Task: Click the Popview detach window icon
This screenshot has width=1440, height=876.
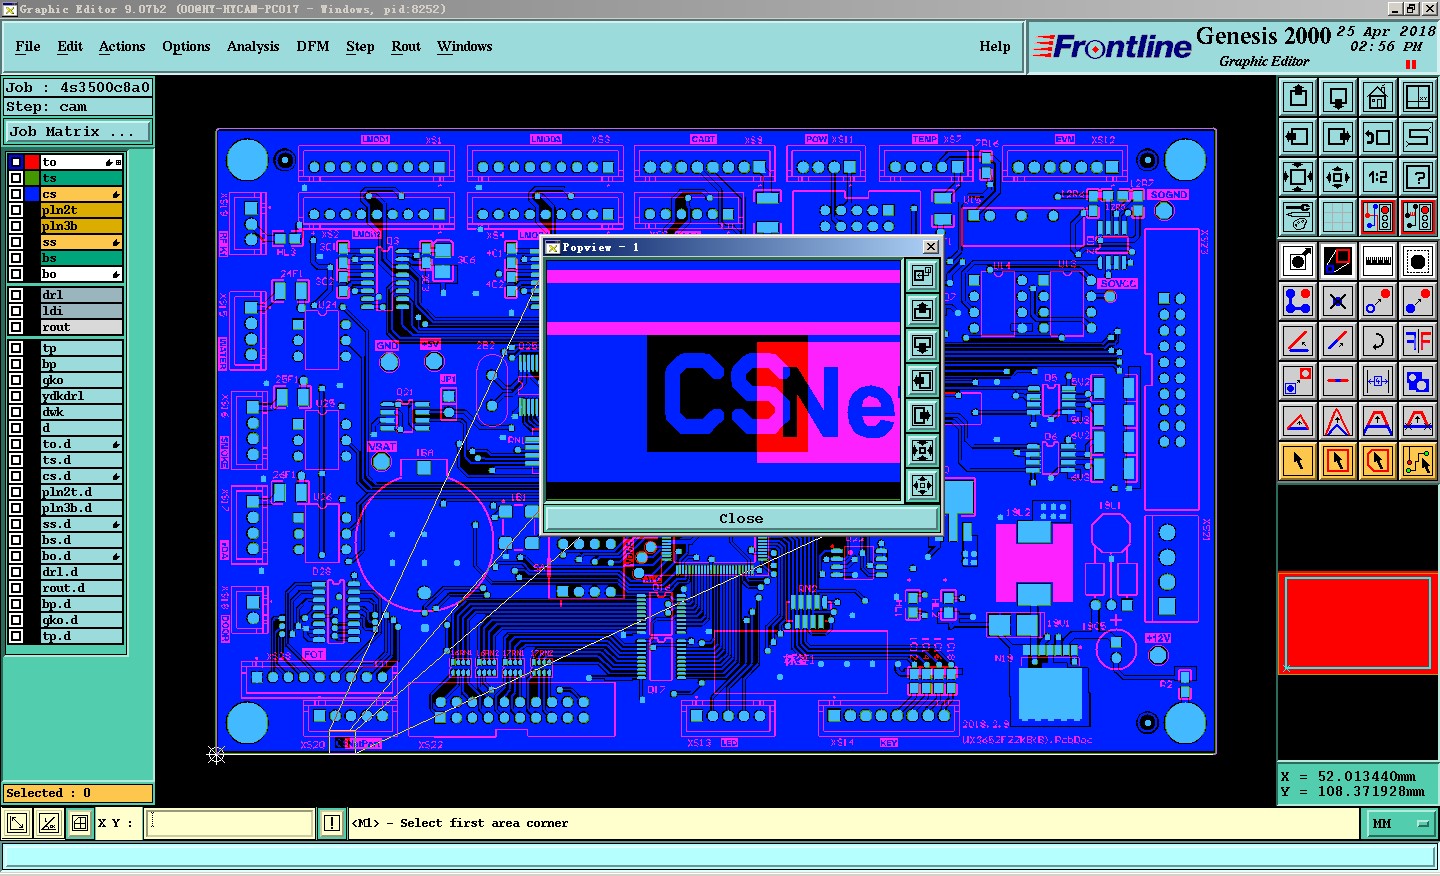Action: [922, 275]
